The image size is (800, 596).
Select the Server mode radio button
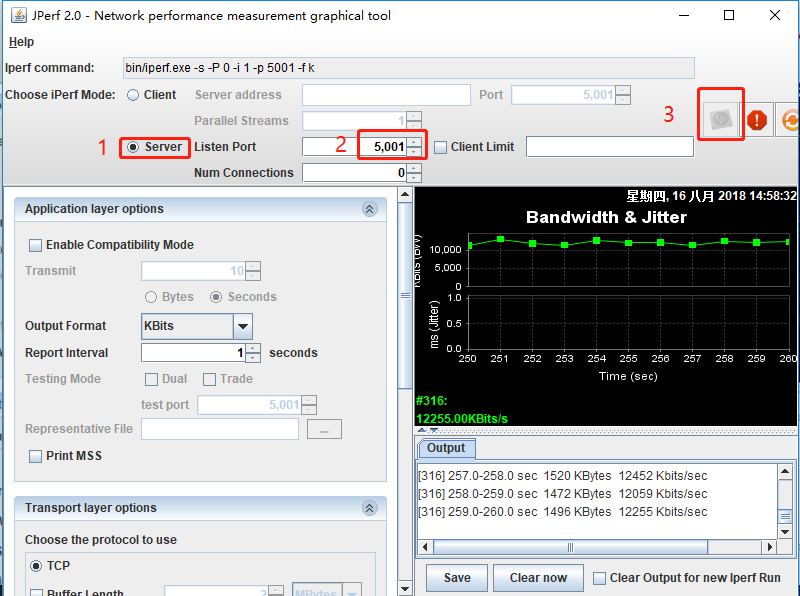pos(133,147)
